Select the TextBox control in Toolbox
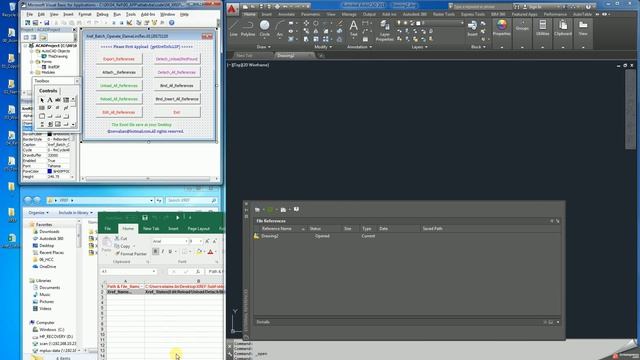 (x=58, y=100)
